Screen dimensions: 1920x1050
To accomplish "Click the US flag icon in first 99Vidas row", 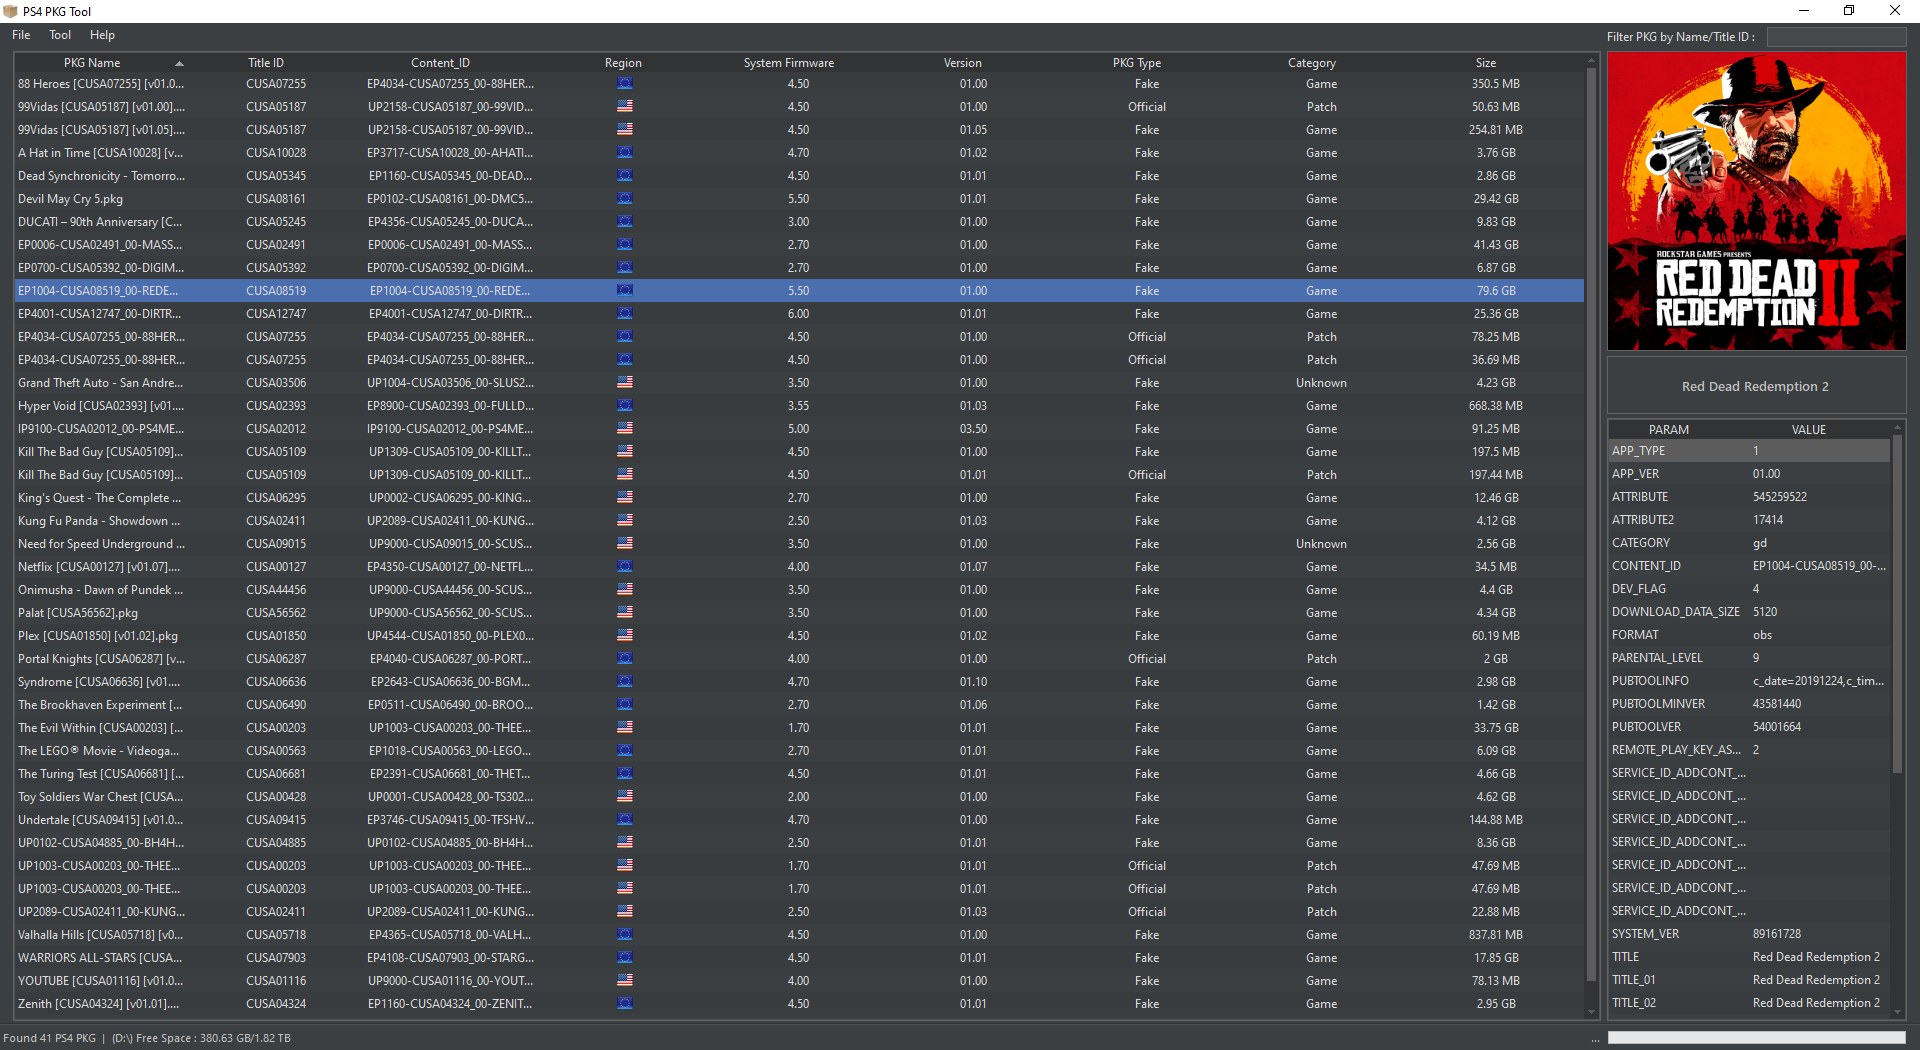I will (x=625, y=107).
